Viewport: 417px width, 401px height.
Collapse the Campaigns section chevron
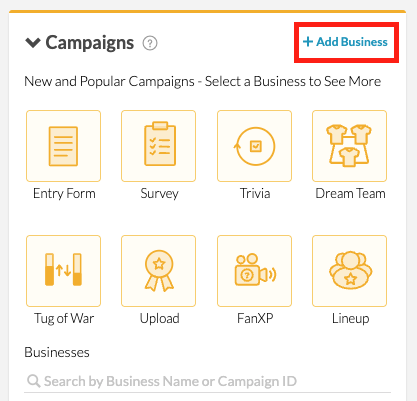click(33, 43)
